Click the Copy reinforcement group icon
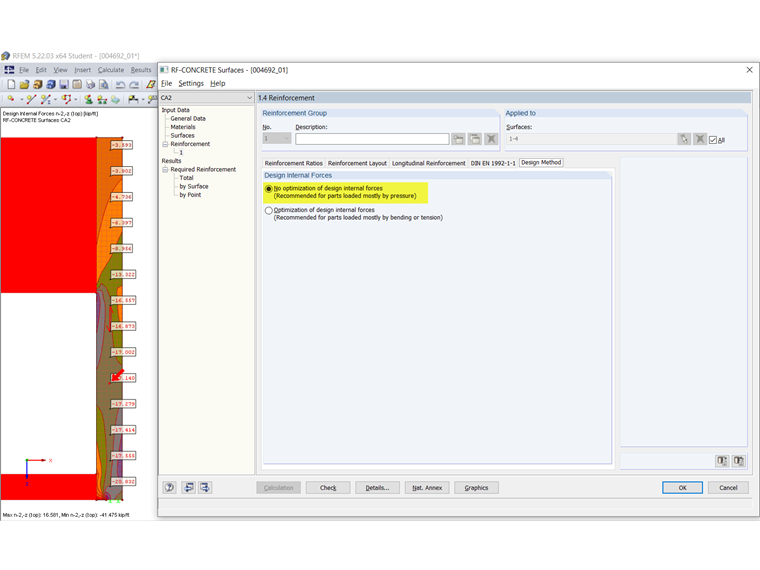The image size is (760, 570). coord(475,139)
